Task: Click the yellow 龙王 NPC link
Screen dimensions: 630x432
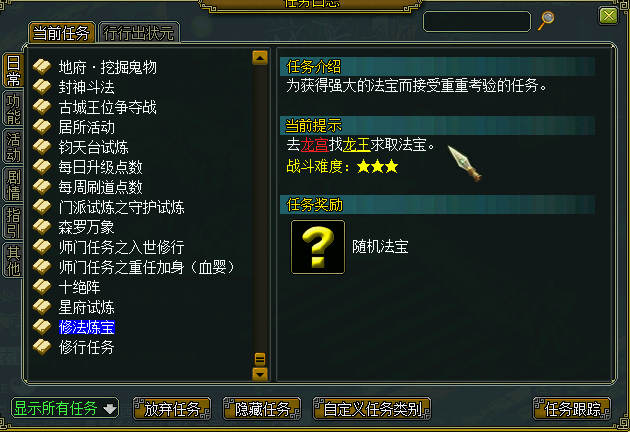Action: point(356,145)
